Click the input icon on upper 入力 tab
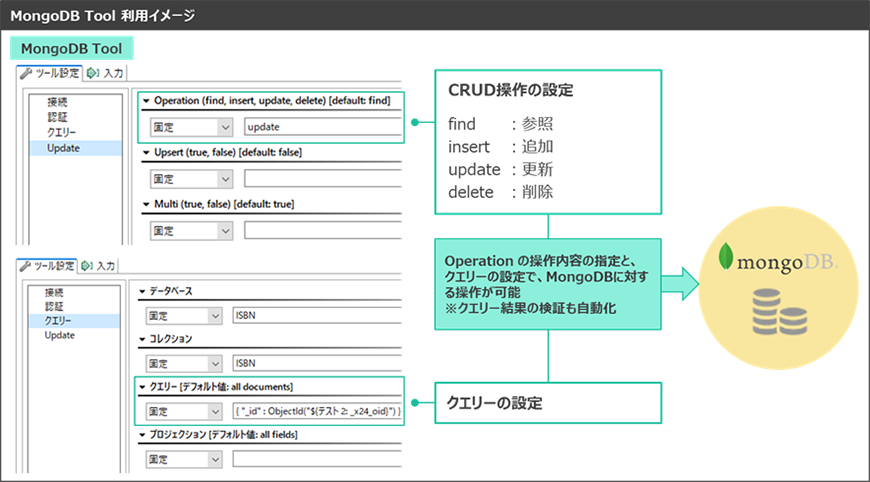 [93, 73]
